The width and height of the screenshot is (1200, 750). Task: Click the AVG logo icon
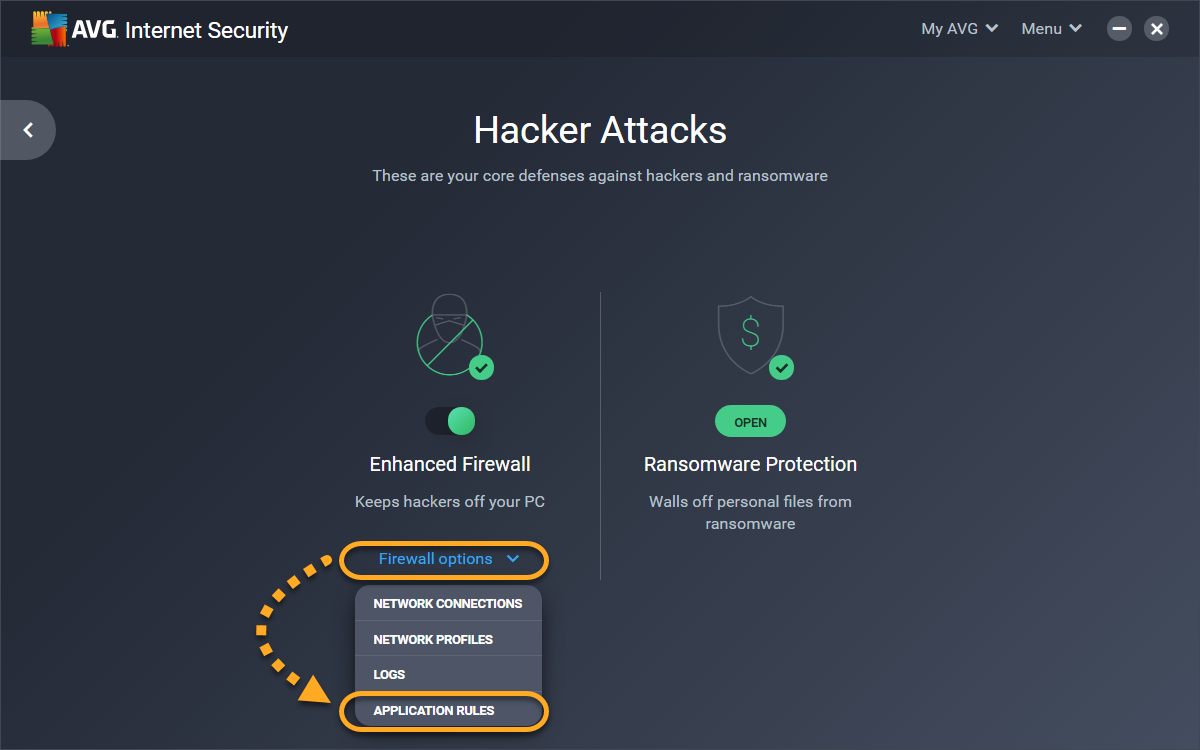48,29
